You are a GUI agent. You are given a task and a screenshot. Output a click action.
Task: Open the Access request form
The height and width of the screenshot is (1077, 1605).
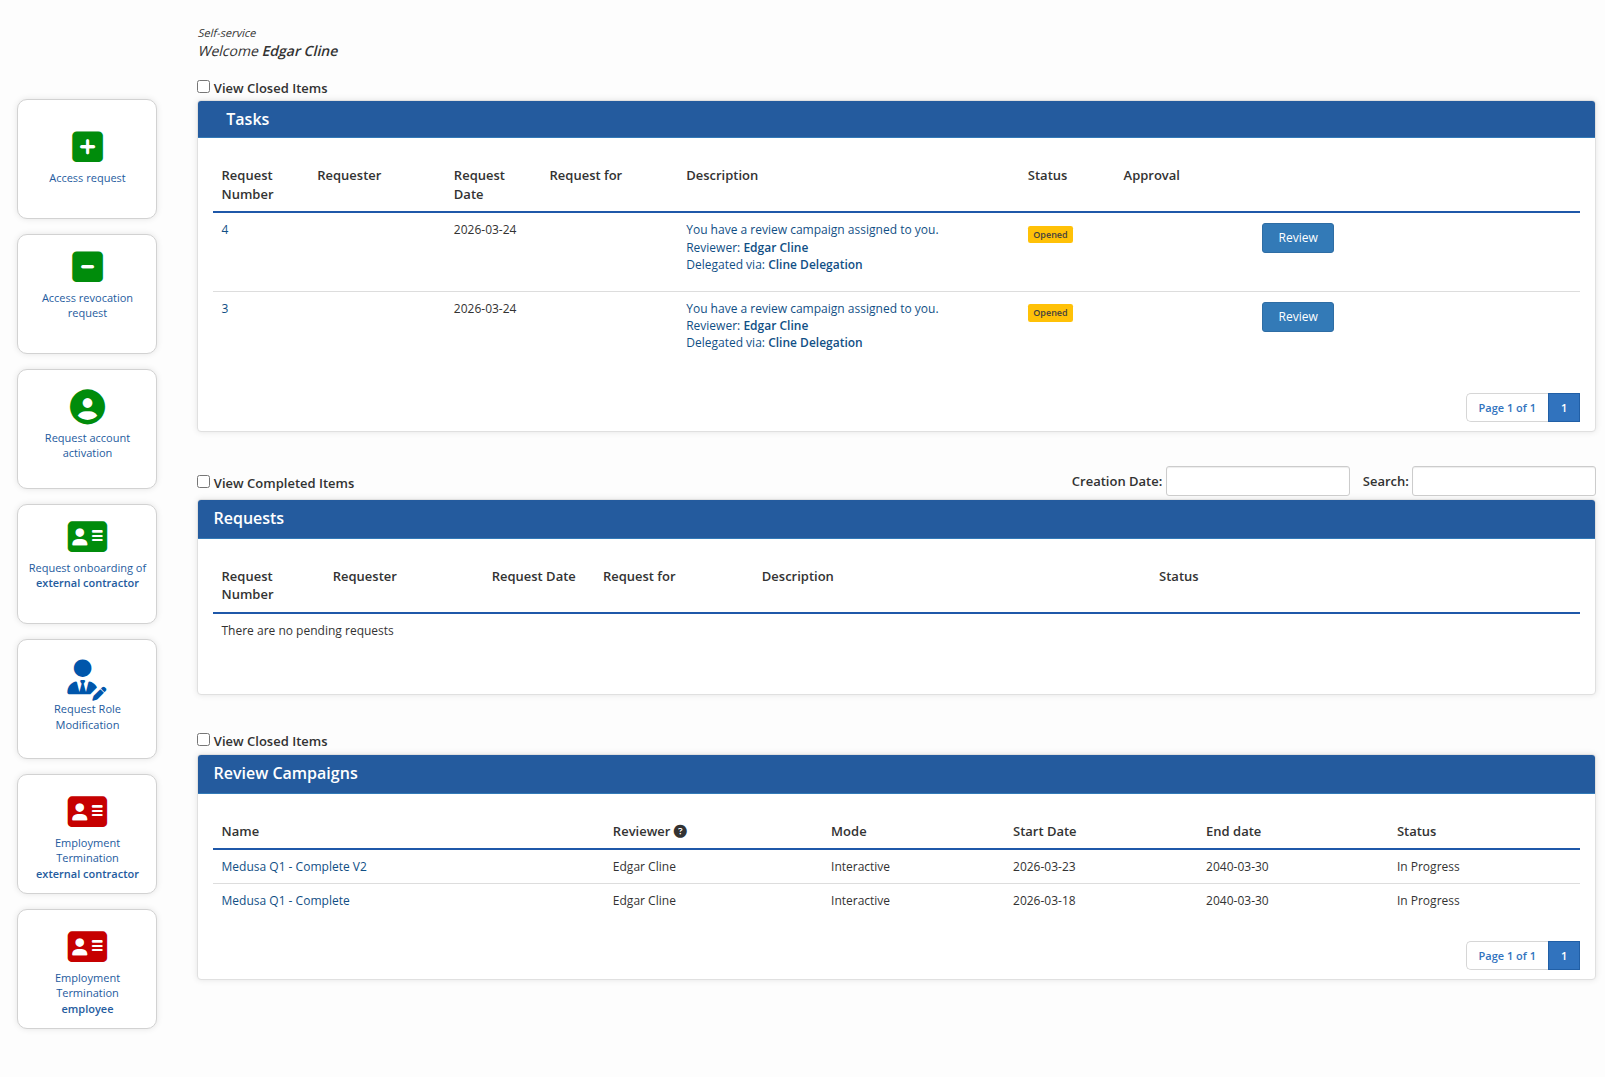point(87,159)
